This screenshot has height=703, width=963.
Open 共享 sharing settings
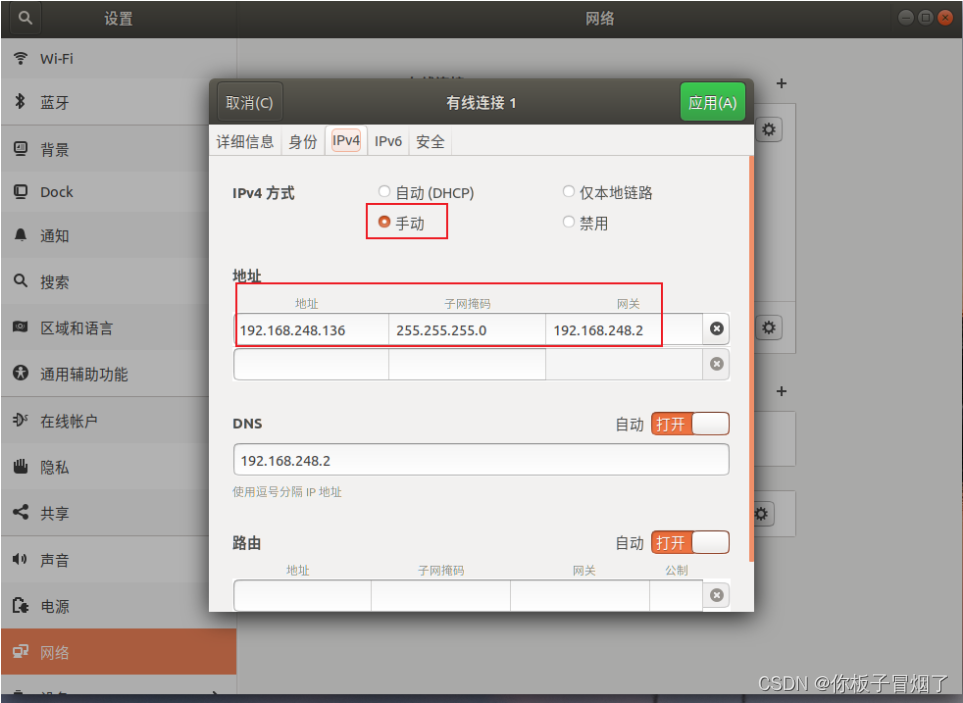click(119, 513)
